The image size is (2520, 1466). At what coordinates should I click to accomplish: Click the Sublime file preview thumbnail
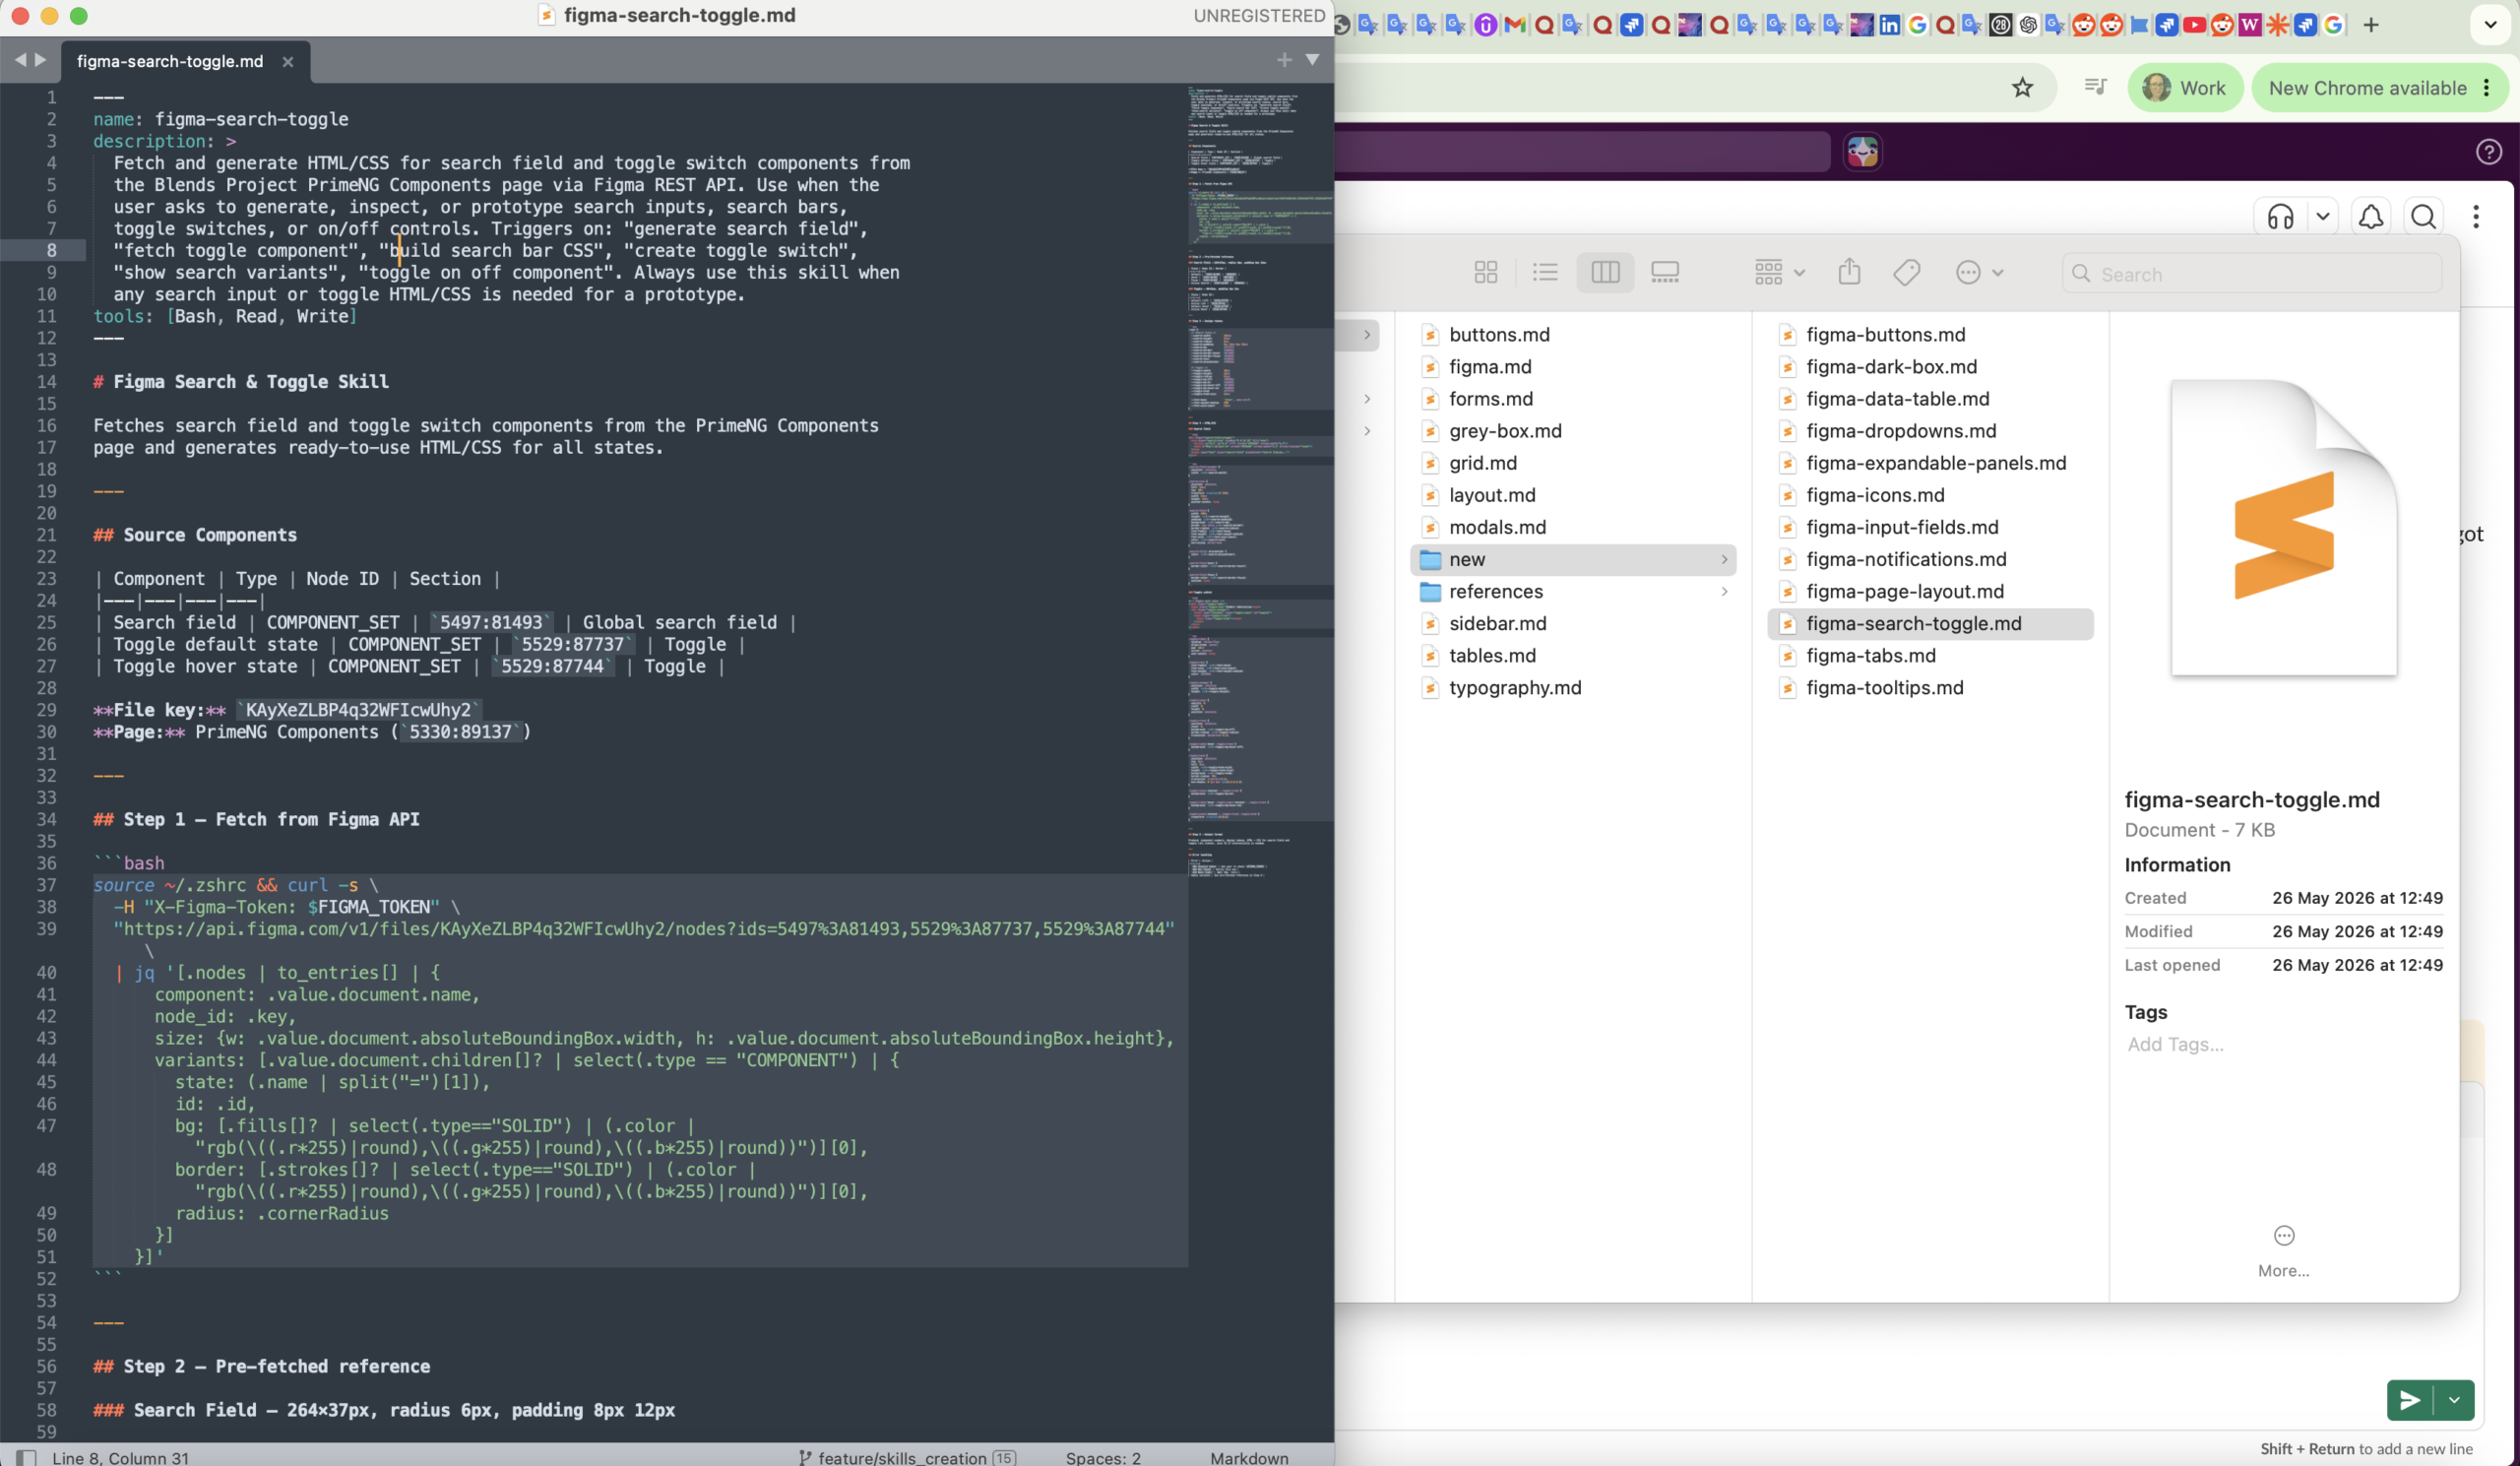(x=2284, y=528)
